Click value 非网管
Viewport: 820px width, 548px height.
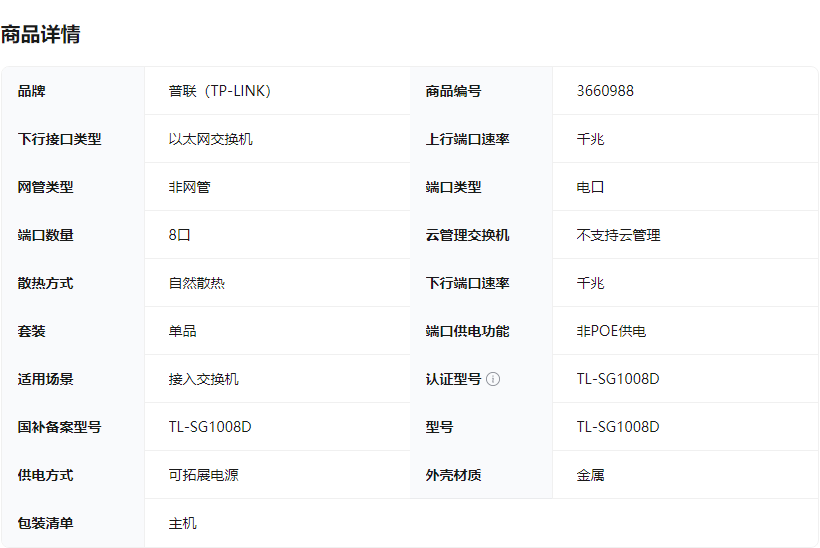(x=189, y=187)
